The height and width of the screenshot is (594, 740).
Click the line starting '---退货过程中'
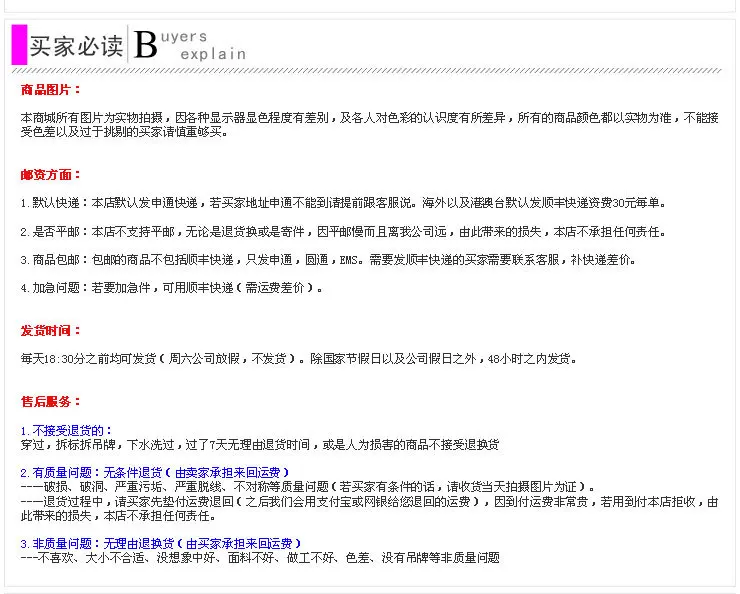tap(370, 502)
